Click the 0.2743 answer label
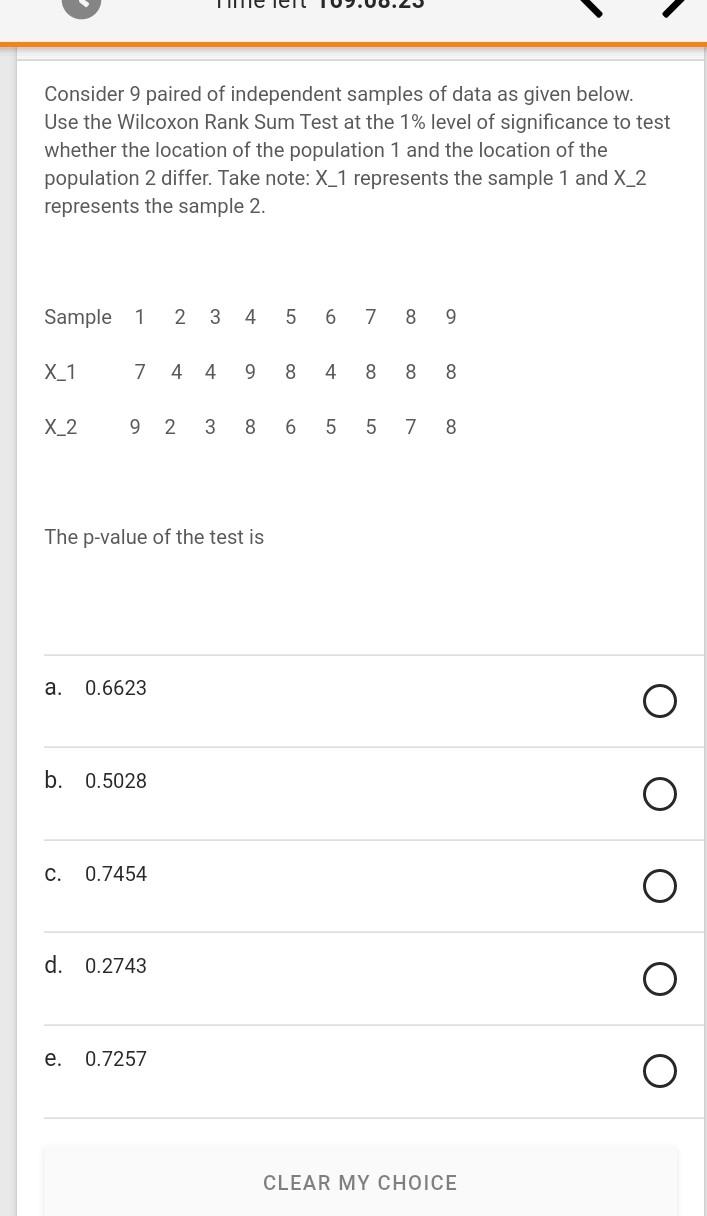 (x=115, y=966)
